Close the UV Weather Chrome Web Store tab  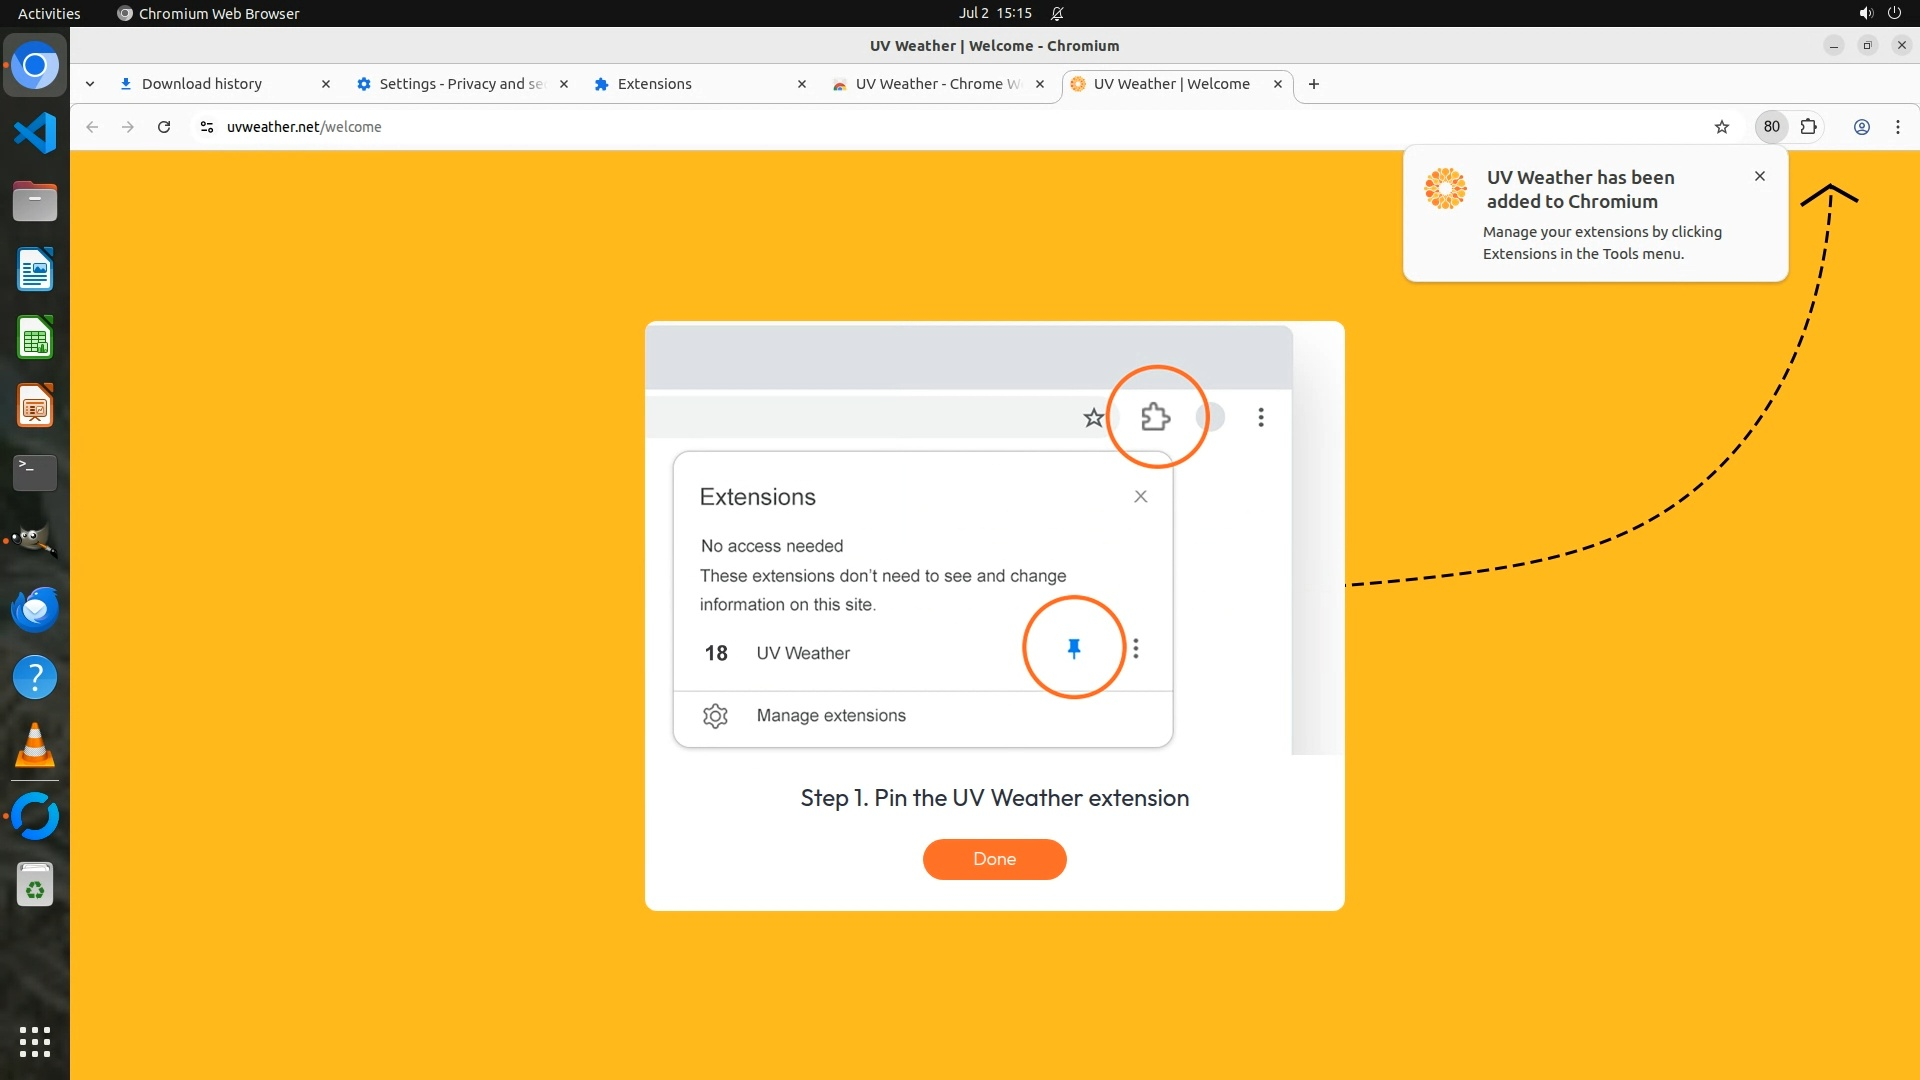1039,84
